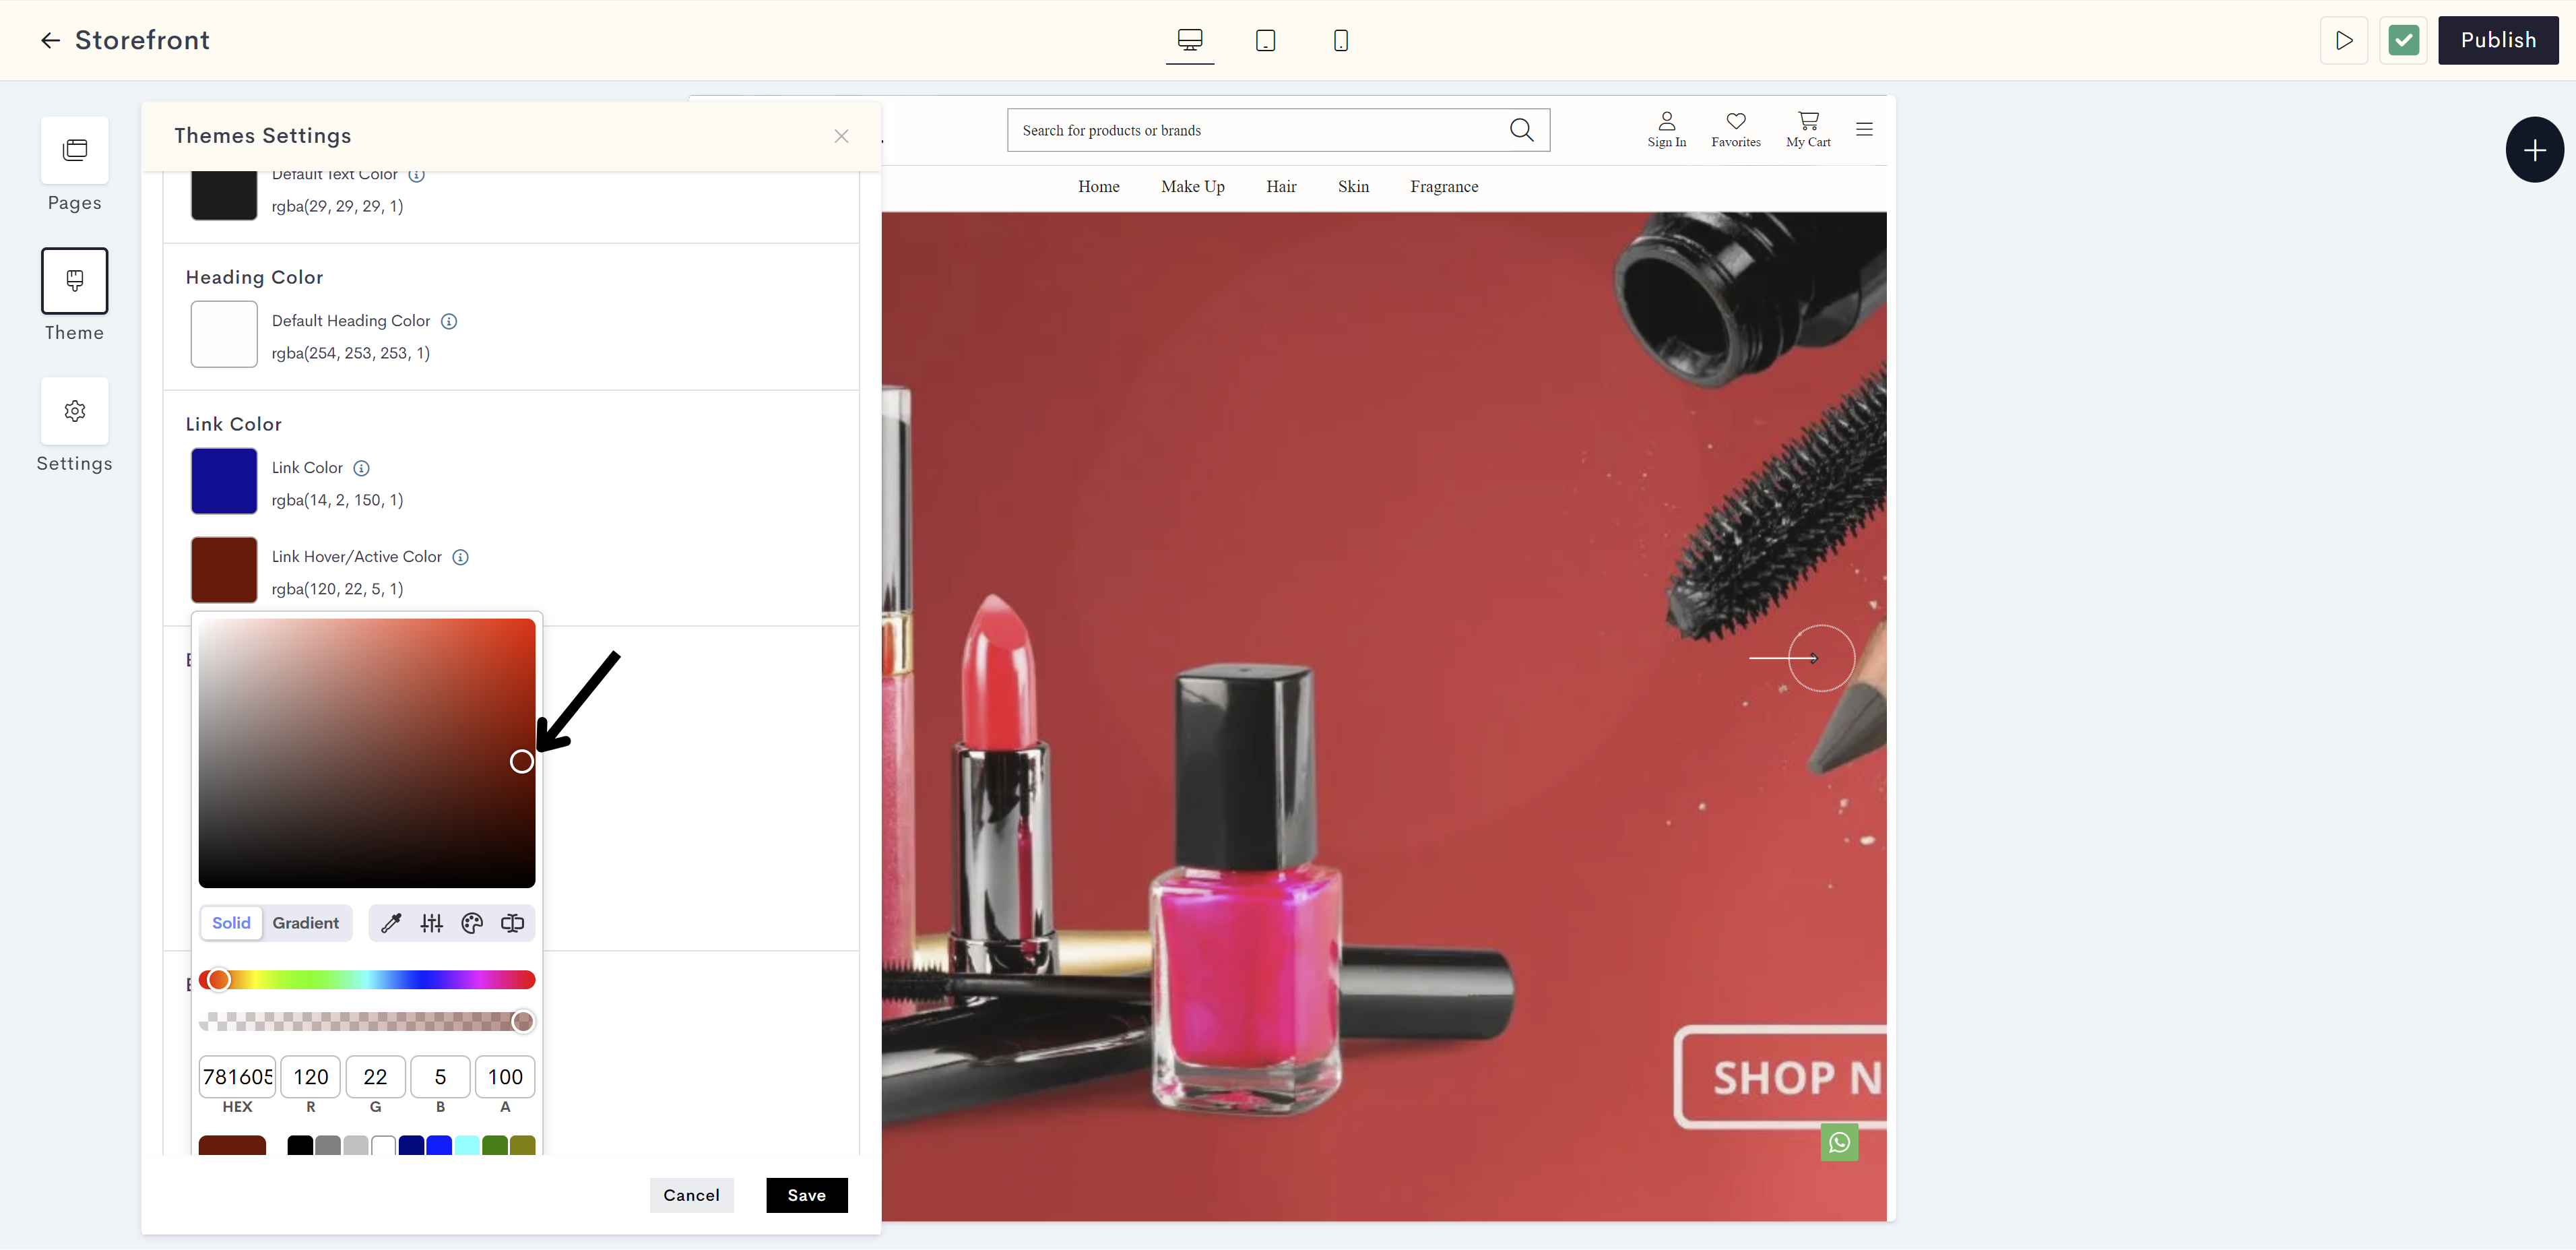
Task: Open the Default Heading Color swatch
Action: (x=224, y=334)
